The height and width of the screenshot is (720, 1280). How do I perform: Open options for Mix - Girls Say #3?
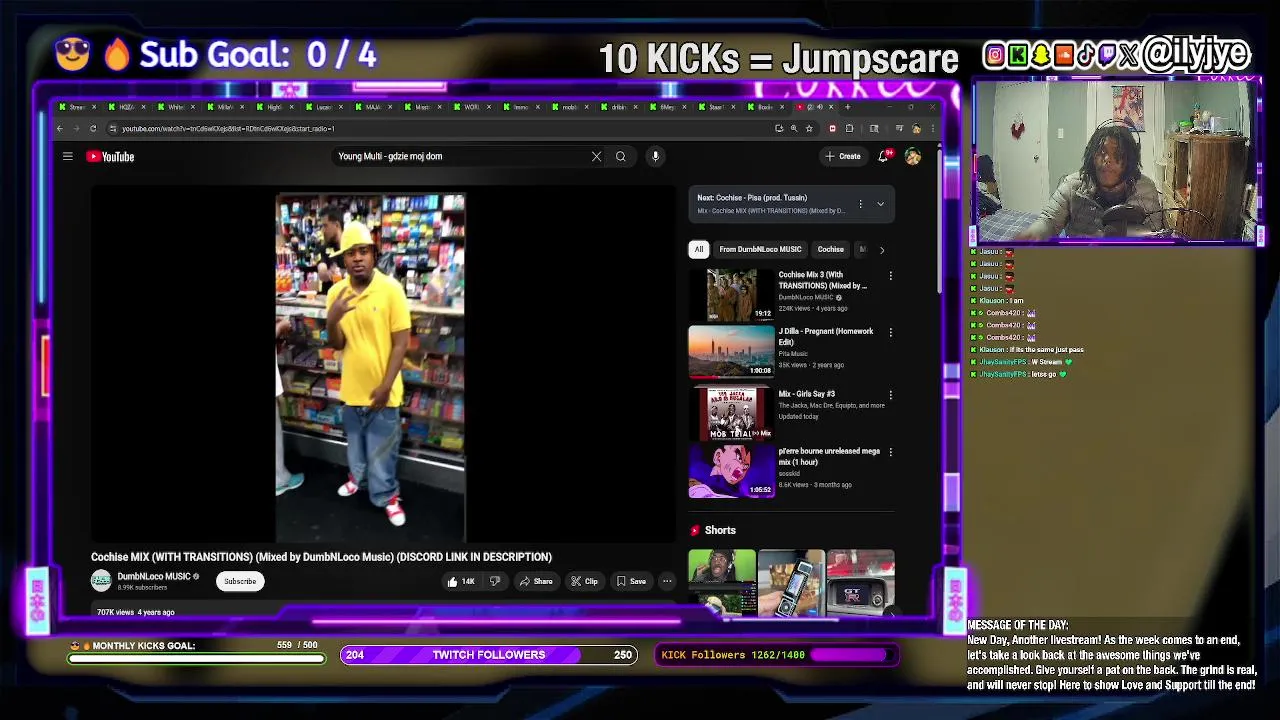point(890,395)
